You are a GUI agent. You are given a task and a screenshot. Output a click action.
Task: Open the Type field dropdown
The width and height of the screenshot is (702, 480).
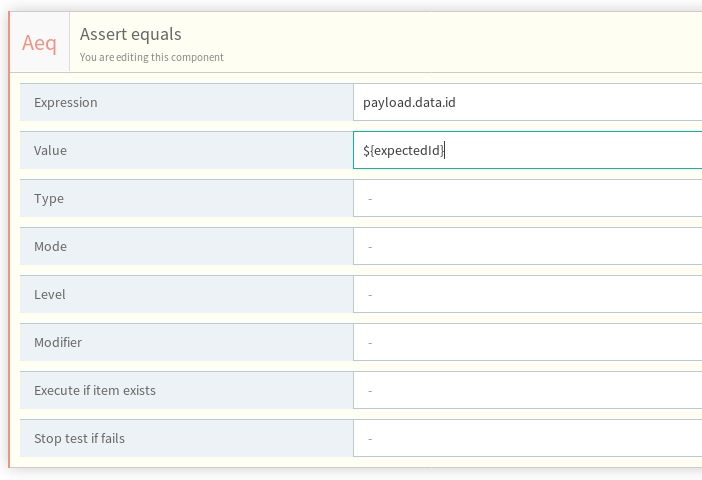(527, 198)
